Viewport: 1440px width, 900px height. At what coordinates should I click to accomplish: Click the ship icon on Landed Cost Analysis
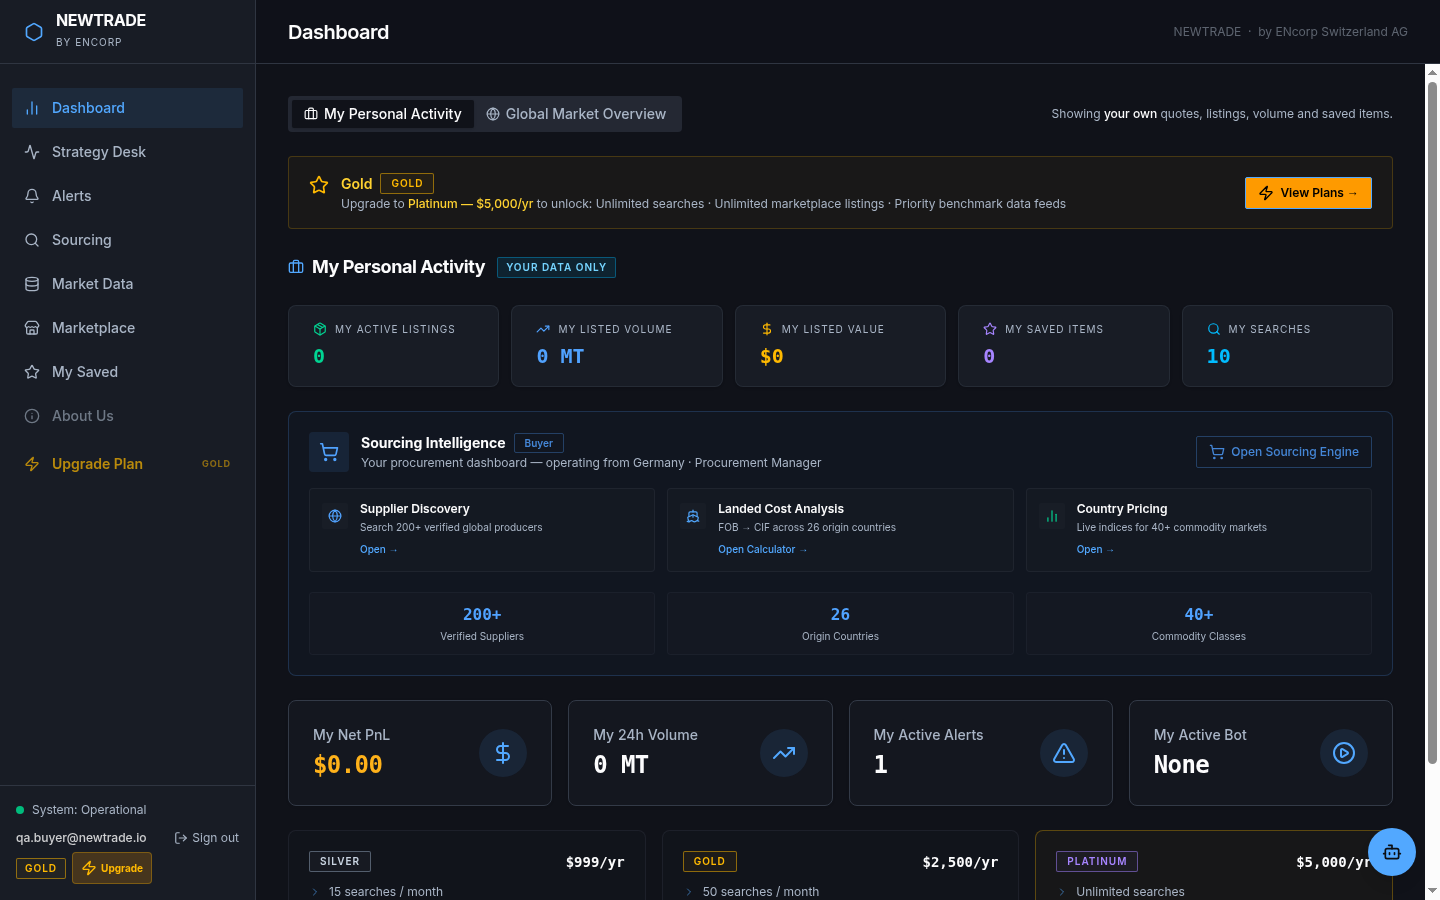(x=693, y=516)
